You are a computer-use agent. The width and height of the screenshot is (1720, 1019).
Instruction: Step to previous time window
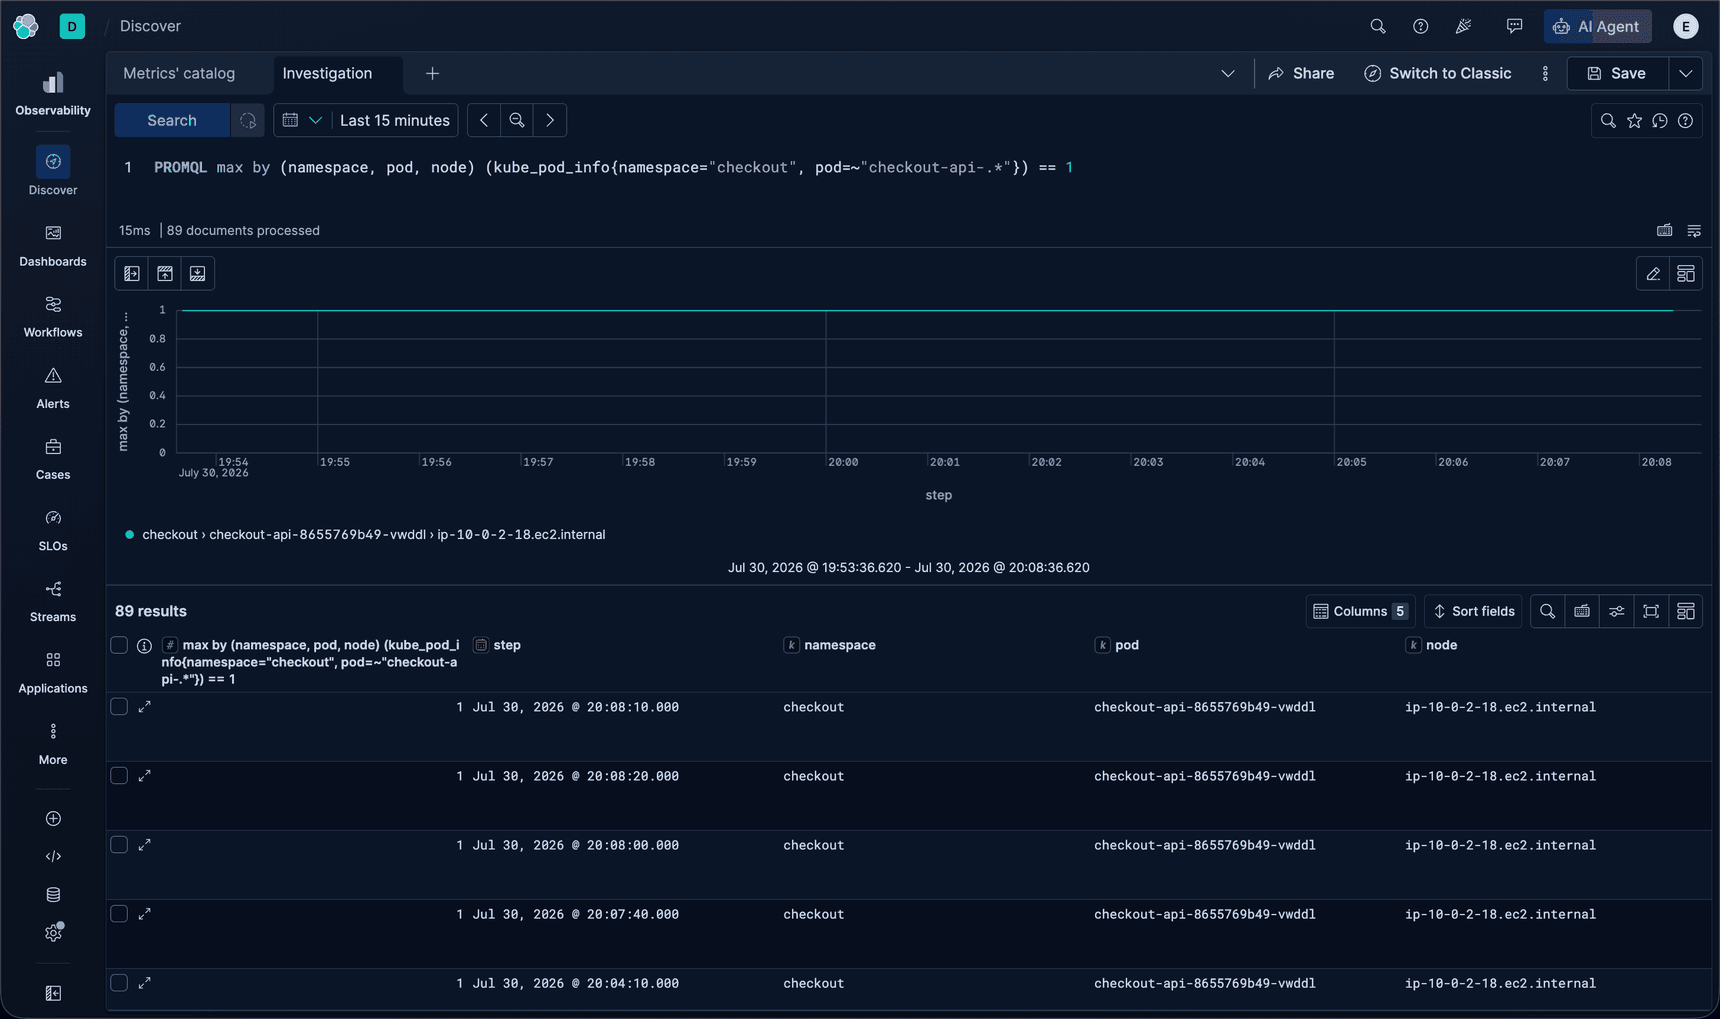coord(483,120)
